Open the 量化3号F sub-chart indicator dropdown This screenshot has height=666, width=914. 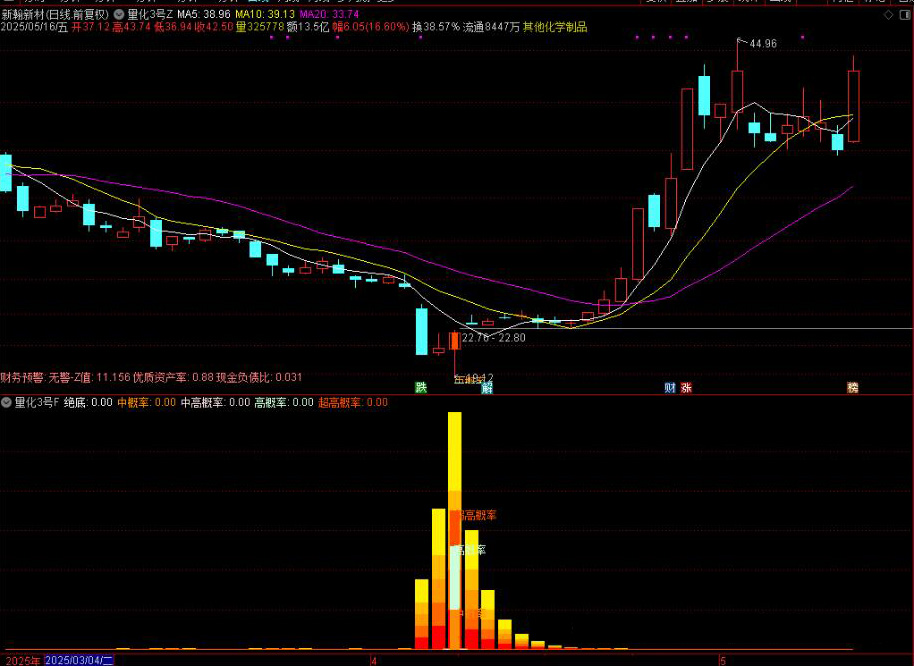pyautogui.click(x=7, y=402)
